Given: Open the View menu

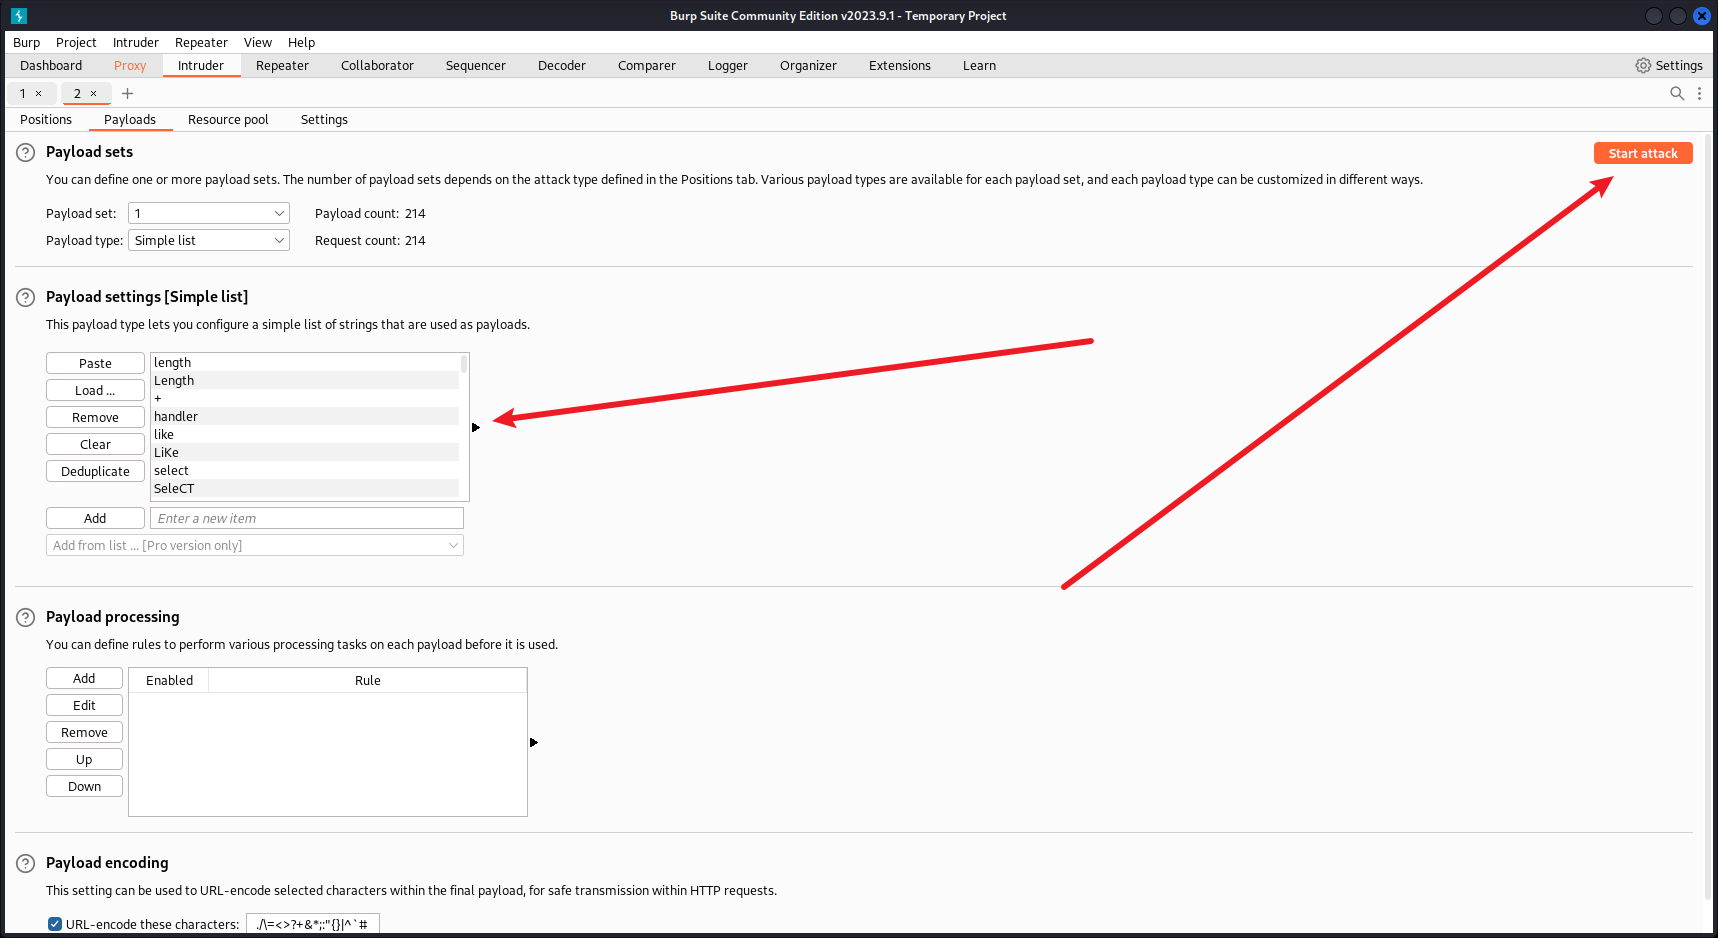Looking at the screenshot, I should tap(258, 42).
